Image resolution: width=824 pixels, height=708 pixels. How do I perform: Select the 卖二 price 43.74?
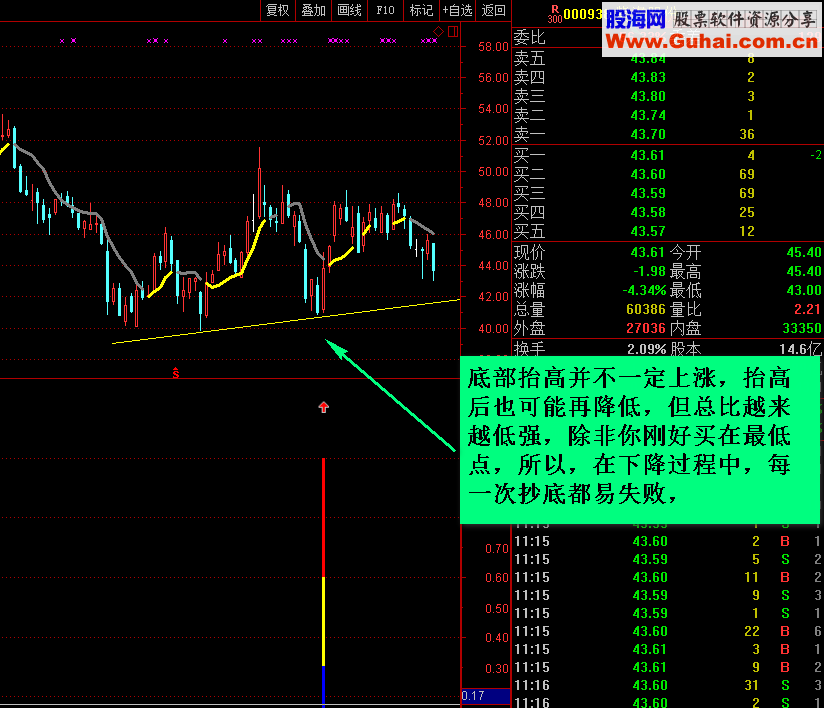648,115
